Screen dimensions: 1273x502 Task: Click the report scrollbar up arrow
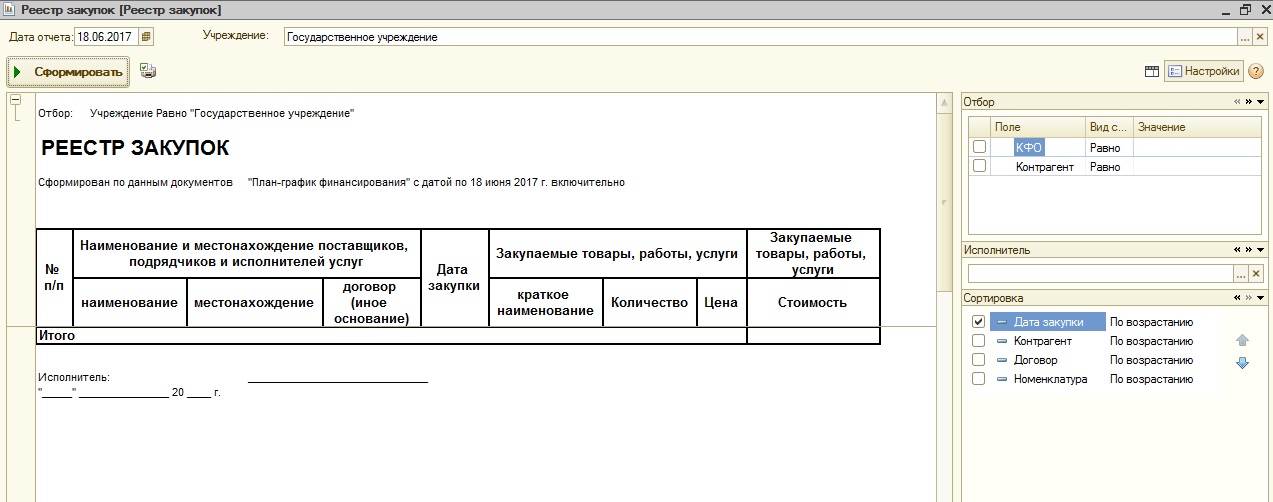pyautogui.click(x=944, y=102)
